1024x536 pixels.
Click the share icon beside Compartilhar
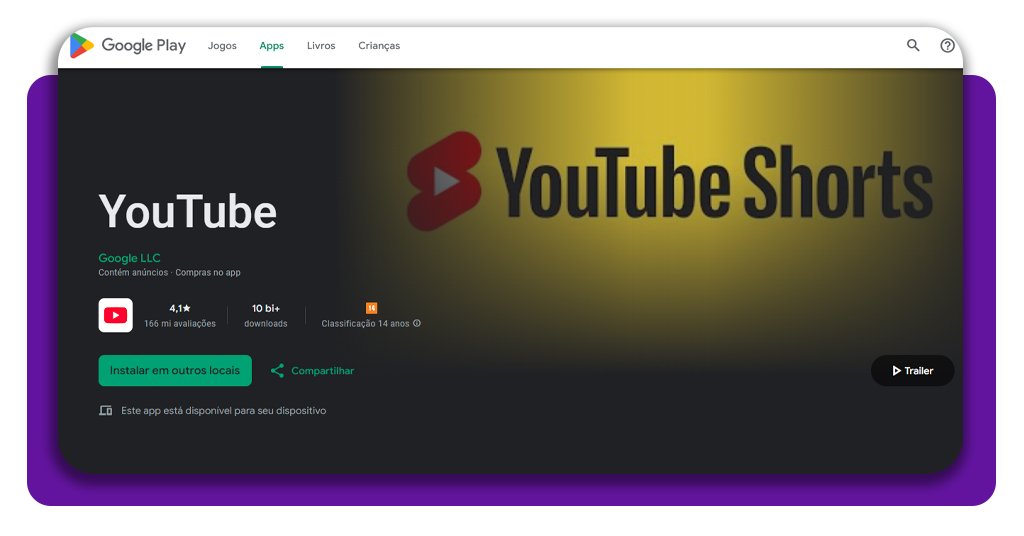[x=277, y=371]
